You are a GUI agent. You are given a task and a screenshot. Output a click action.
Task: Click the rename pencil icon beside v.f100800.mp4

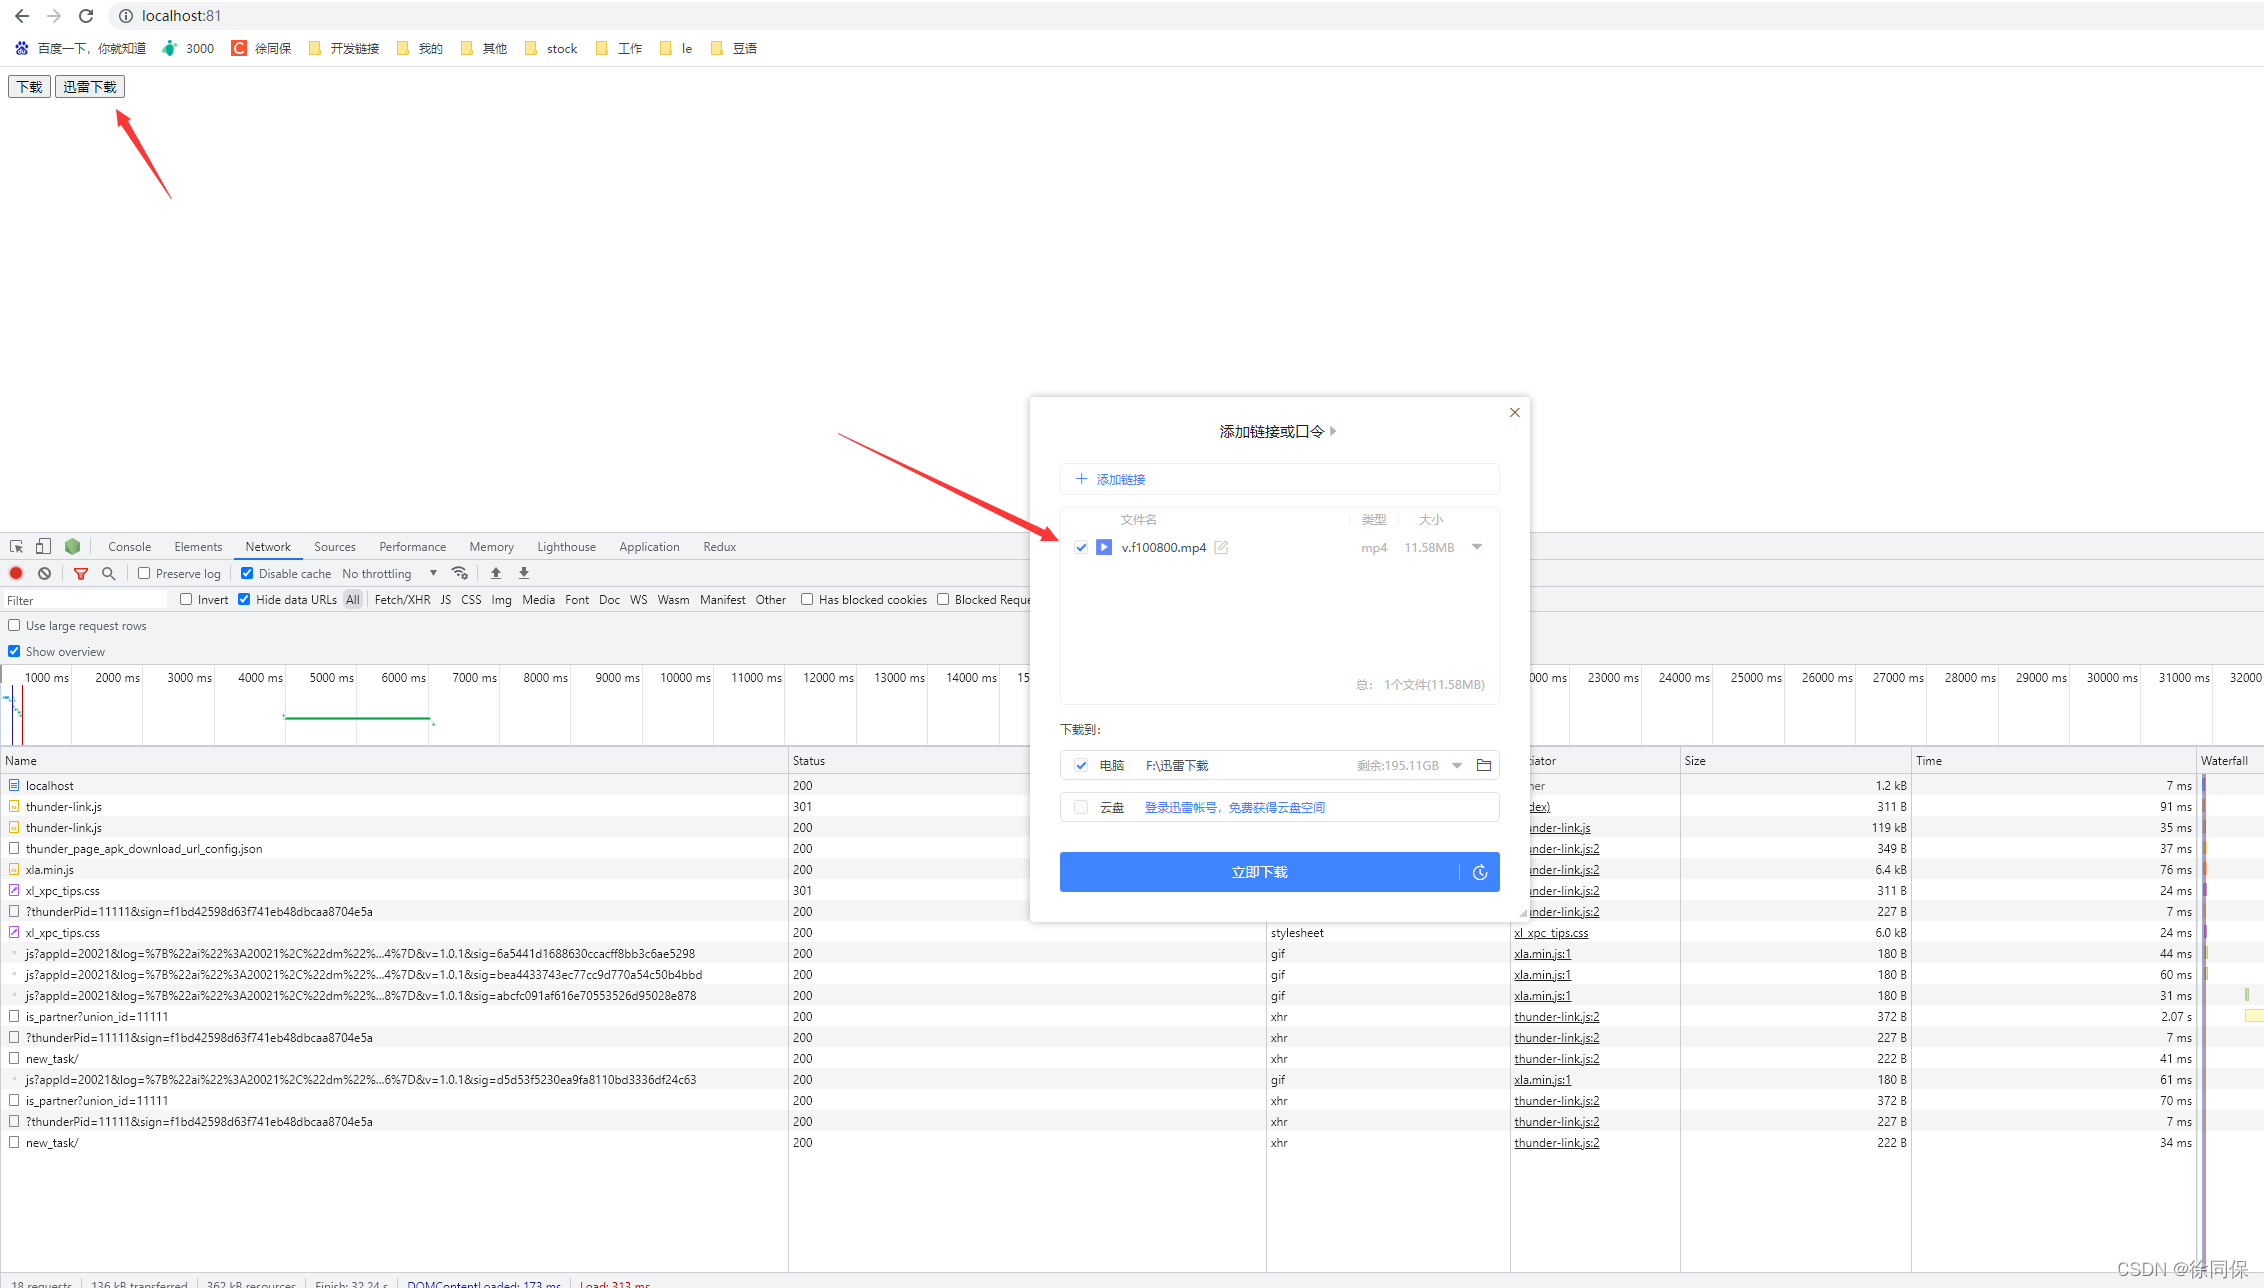pyautogui.click(x=1221, y=548)
